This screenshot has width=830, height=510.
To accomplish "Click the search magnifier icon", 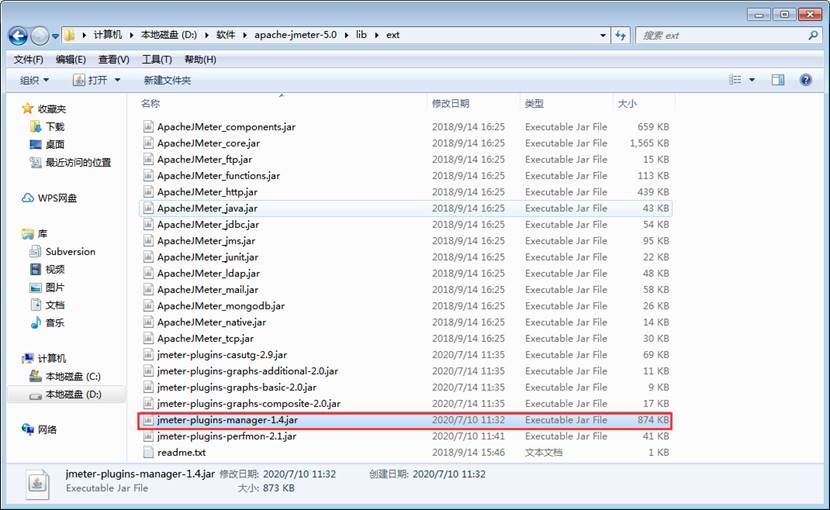I will tap(813, 35).
